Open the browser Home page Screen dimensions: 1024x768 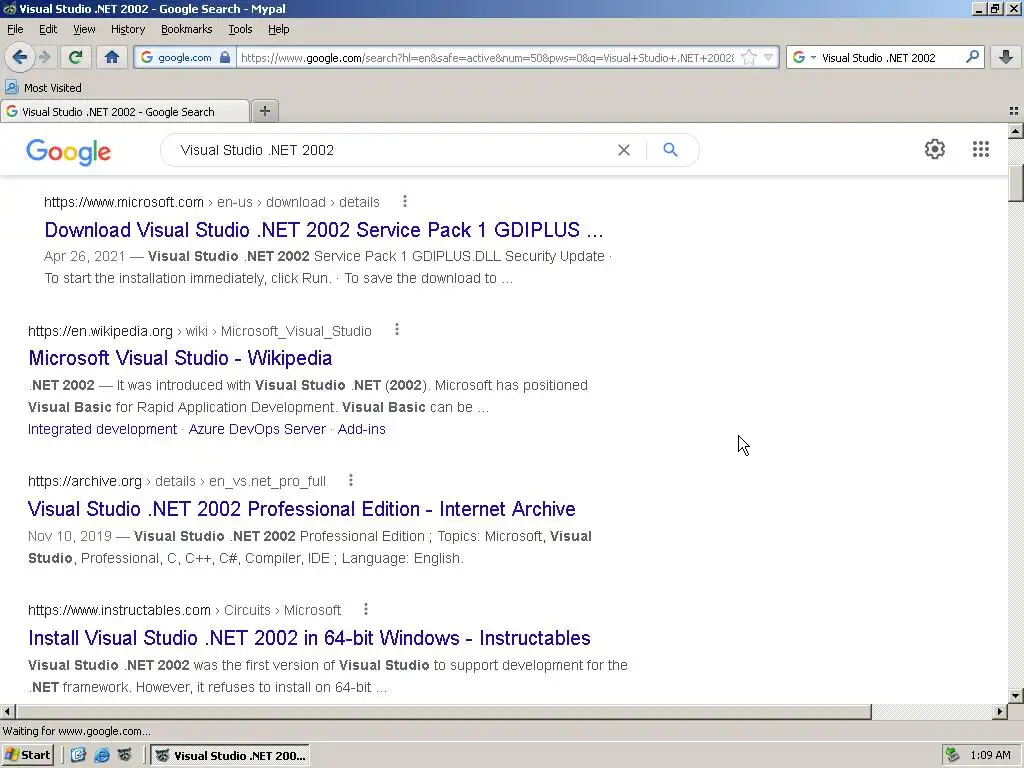(112, 57)
